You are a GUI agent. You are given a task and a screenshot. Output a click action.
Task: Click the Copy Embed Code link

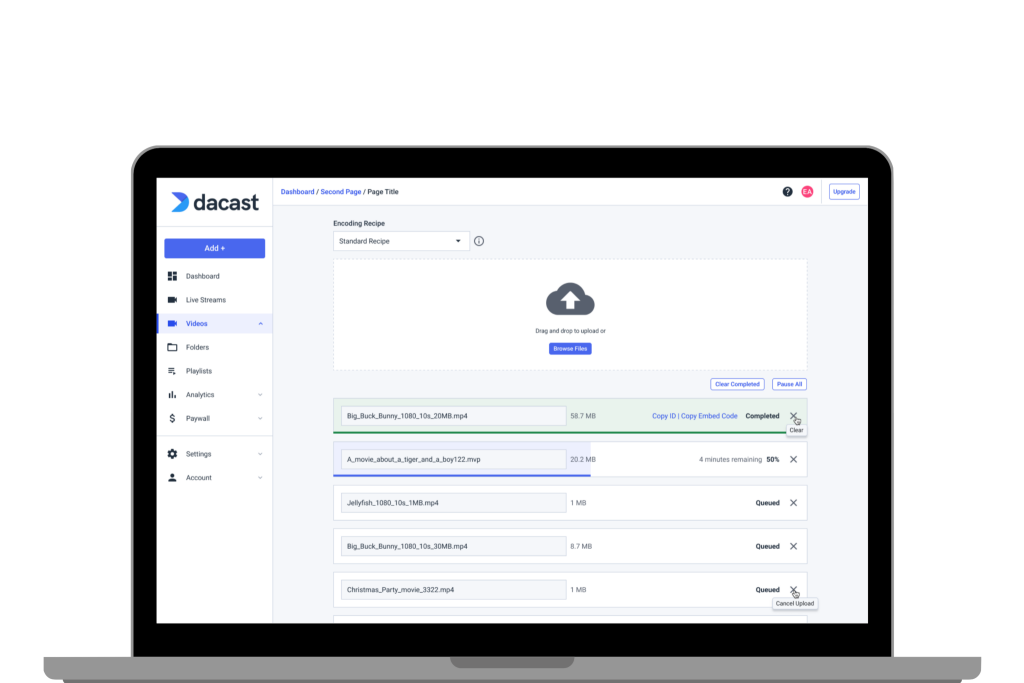(x=709, y=416)
